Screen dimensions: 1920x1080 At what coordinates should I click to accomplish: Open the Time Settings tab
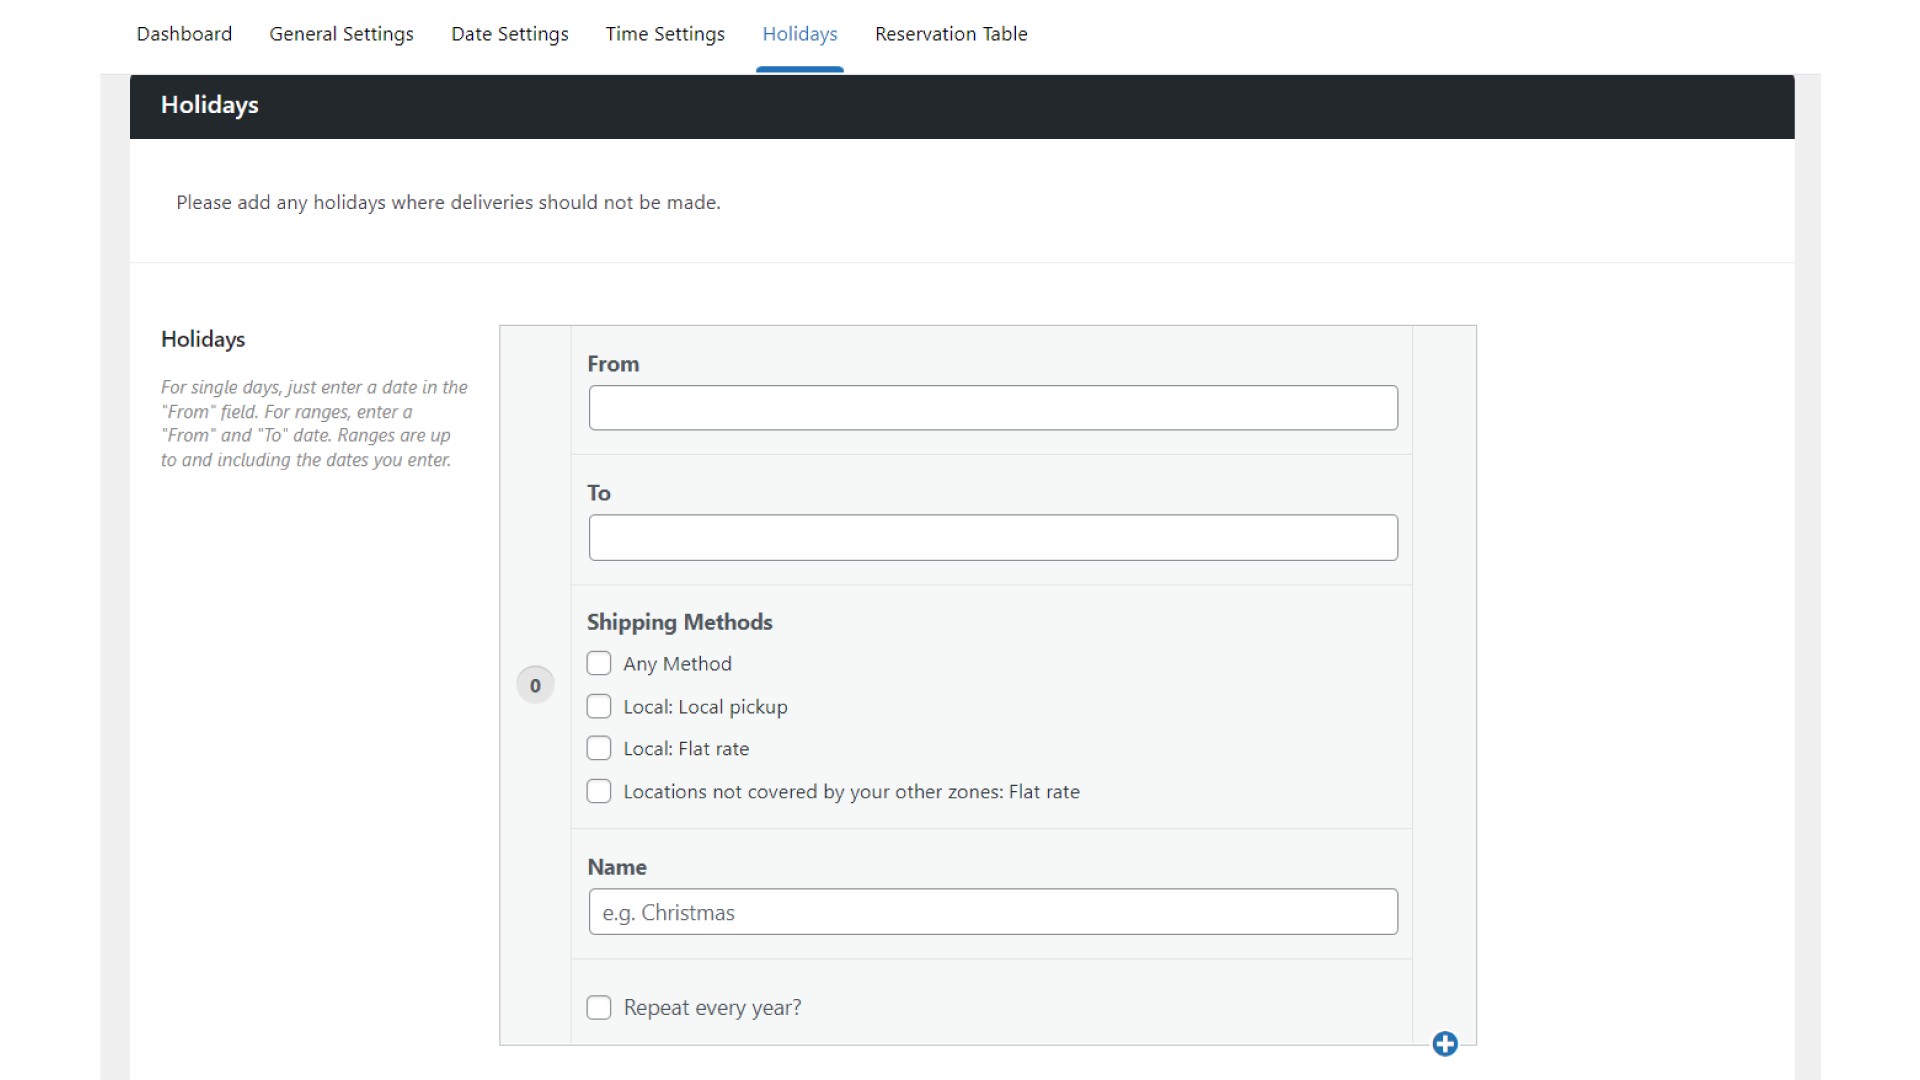coord(665,34)
